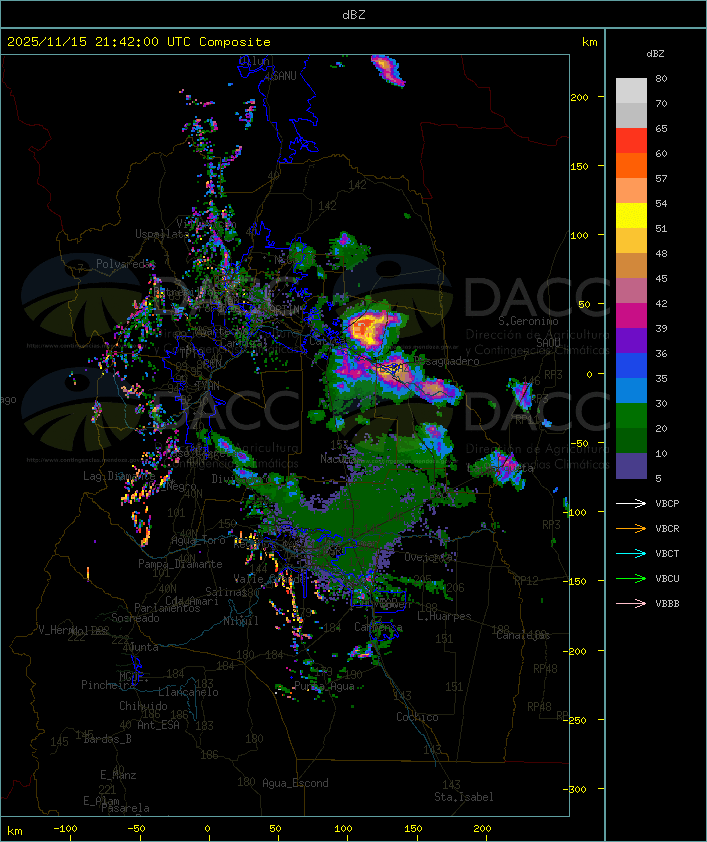Screen dimensions: 707x842
Task: Click the orange VBCR arrow icon
Action: [x=631, y=528]
